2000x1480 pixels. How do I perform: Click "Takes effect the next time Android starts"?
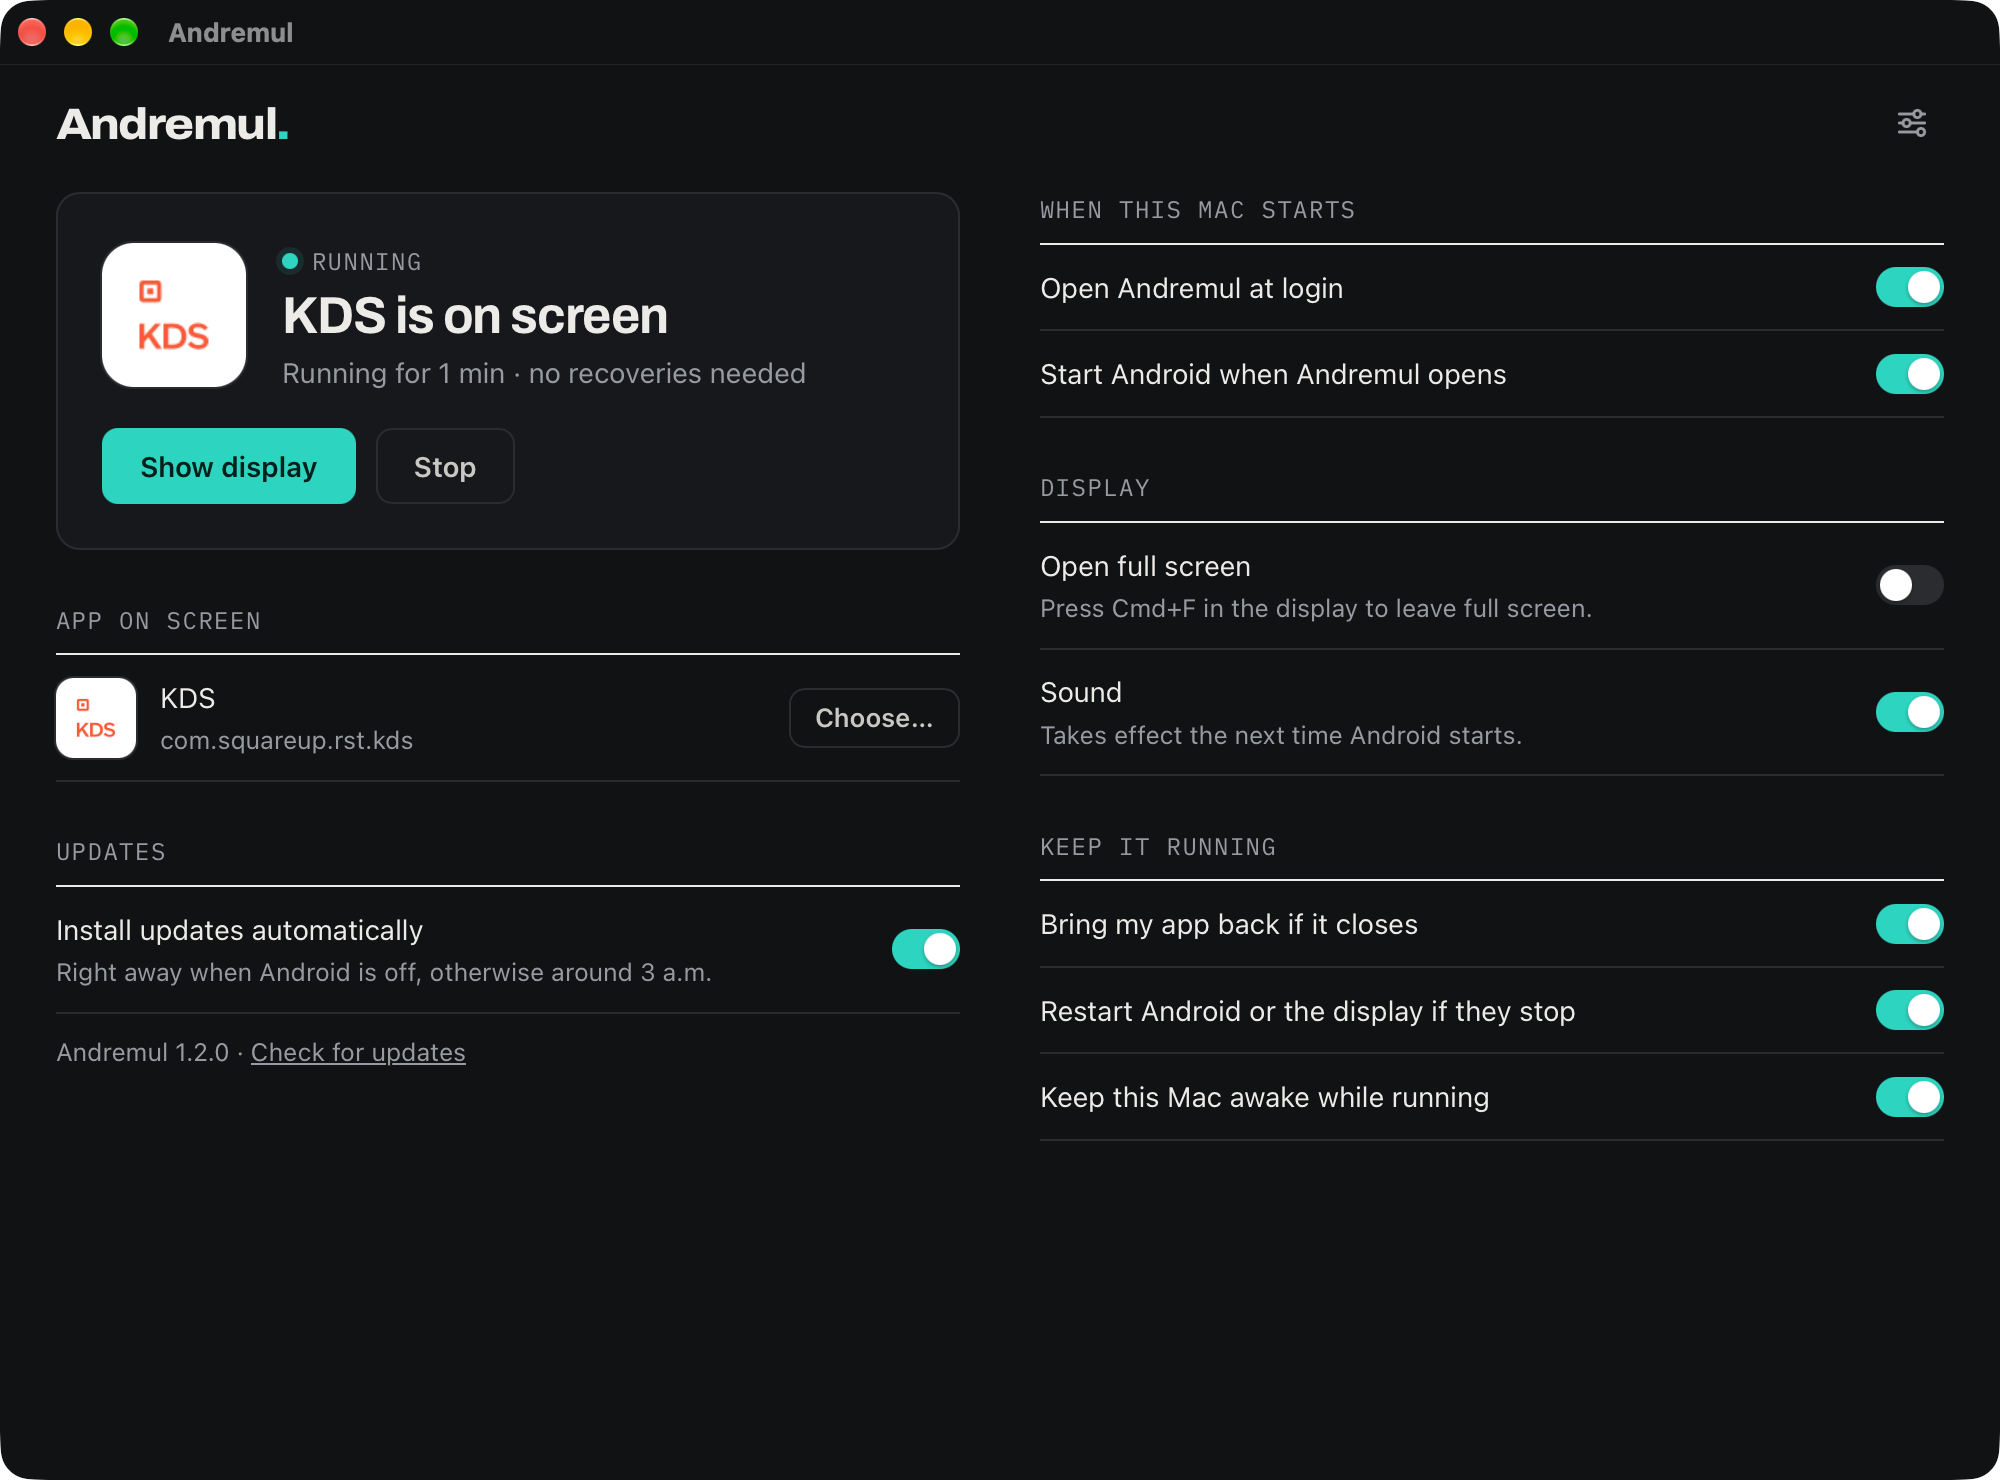coord(1281,736)
